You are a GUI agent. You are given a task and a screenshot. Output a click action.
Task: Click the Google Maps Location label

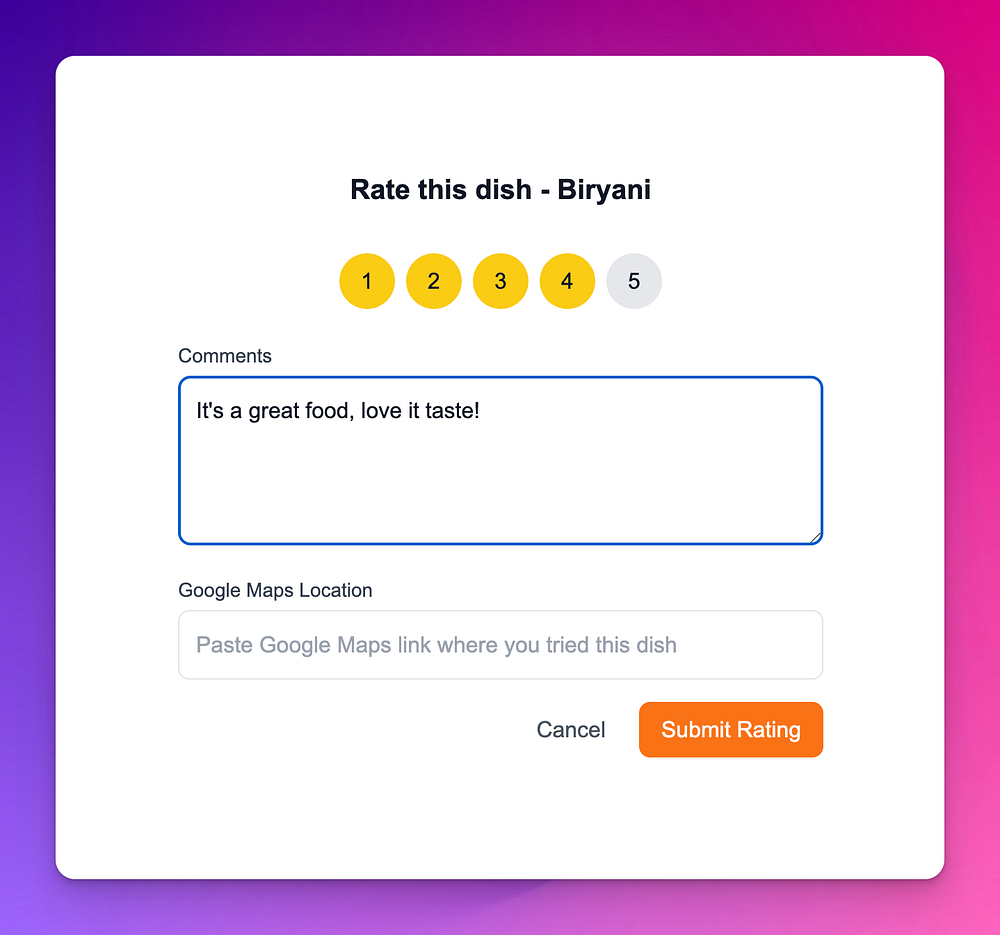click(275, 590)
